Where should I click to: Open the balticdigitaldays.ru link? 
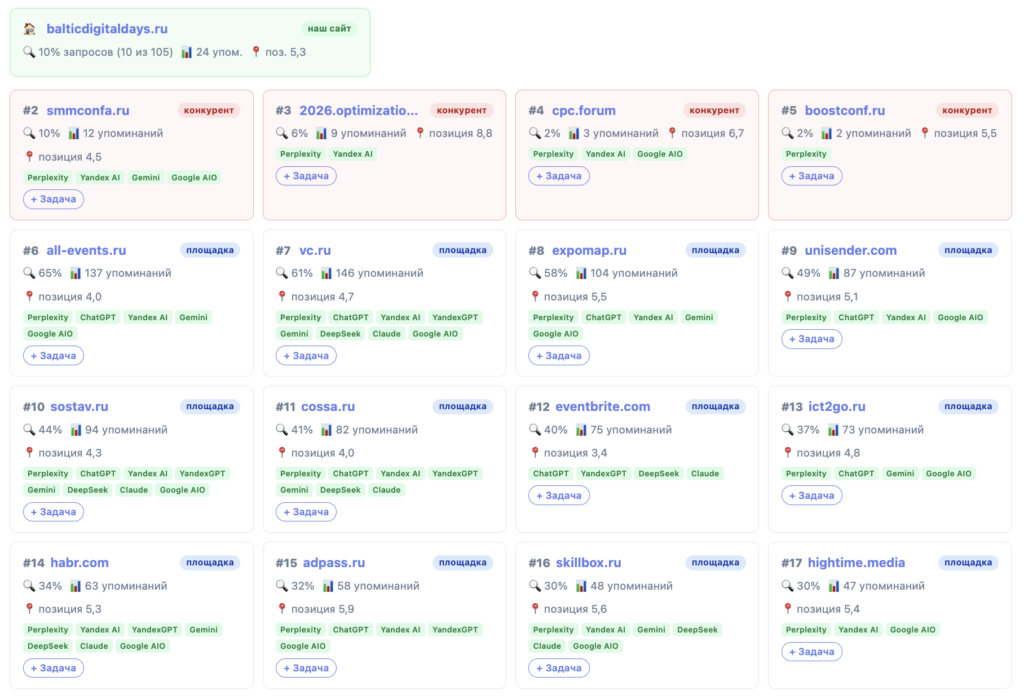107,29
